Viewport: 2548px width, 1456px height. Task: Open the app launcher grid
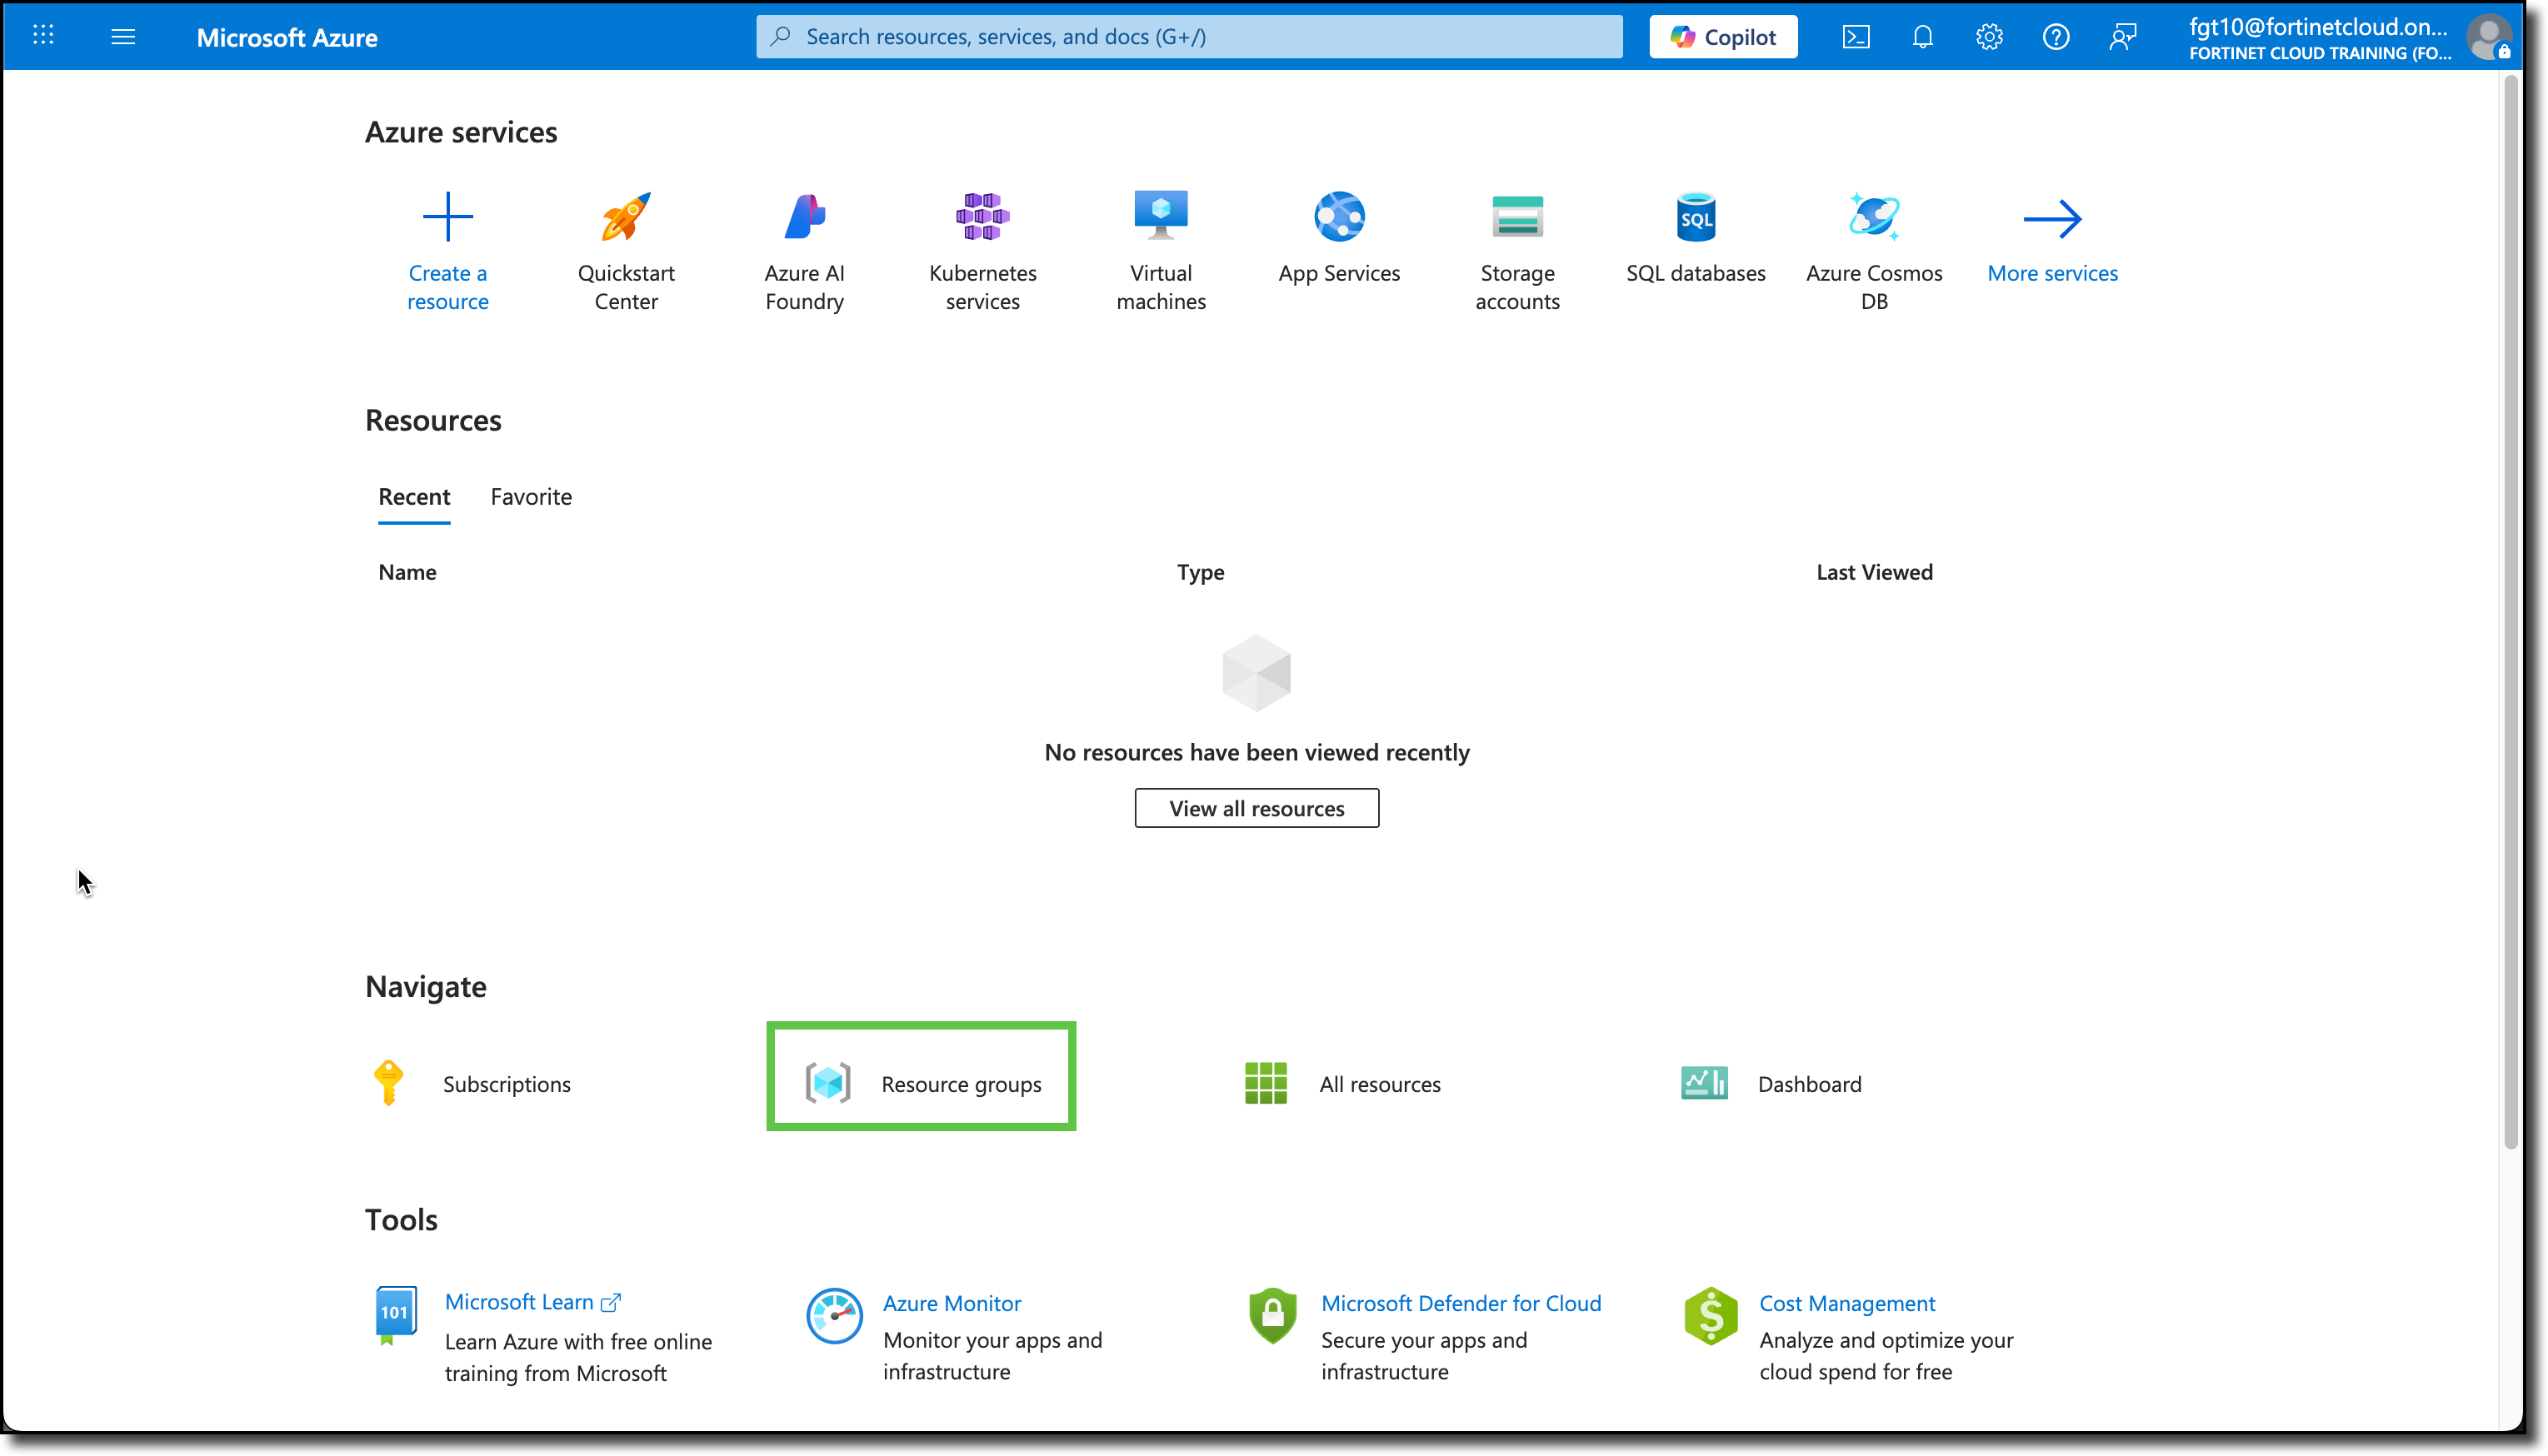coord(43,35)
